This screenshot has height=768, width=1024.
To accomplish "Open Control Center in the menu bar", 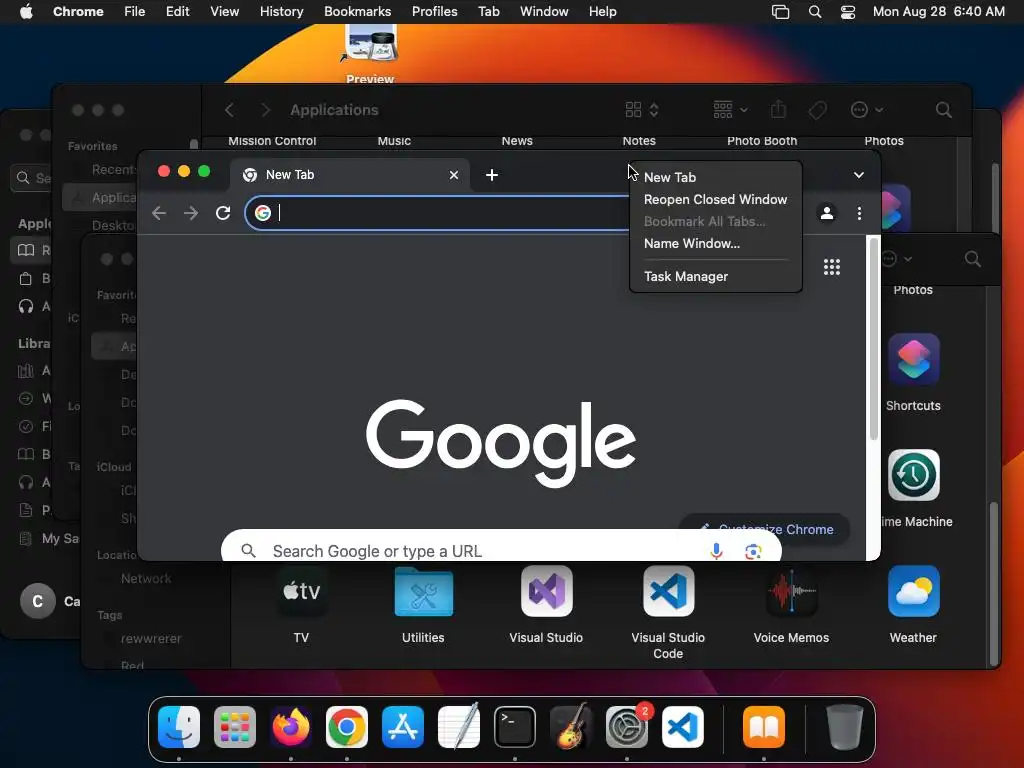I will [x=848, y=12].
